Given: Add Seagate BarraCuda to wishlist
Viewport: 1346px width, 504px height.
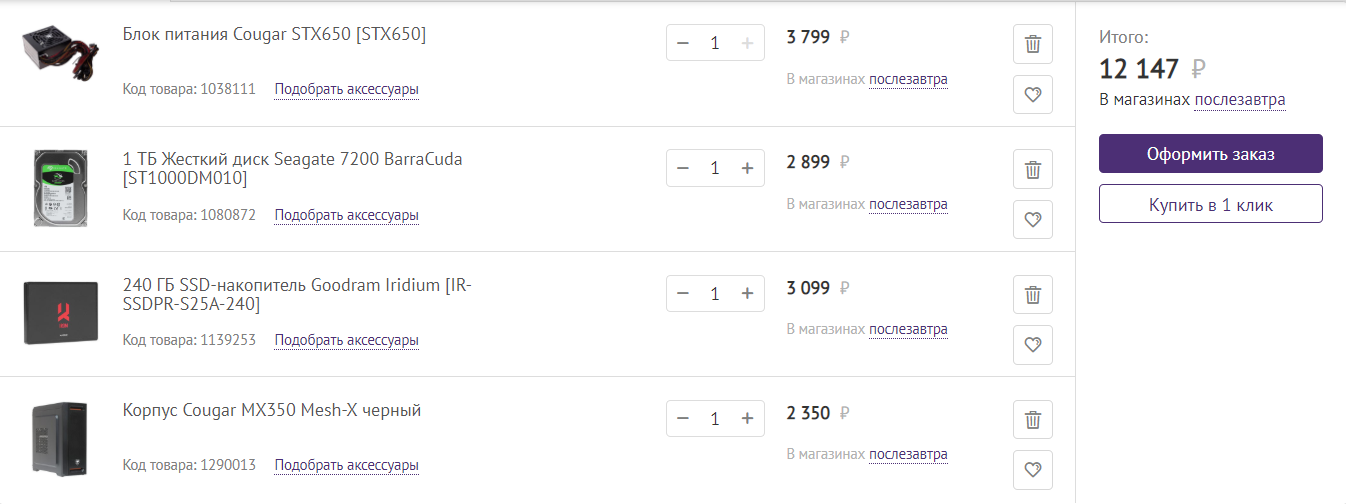Looking at the screenshot, I should [x=1033, y=220].
